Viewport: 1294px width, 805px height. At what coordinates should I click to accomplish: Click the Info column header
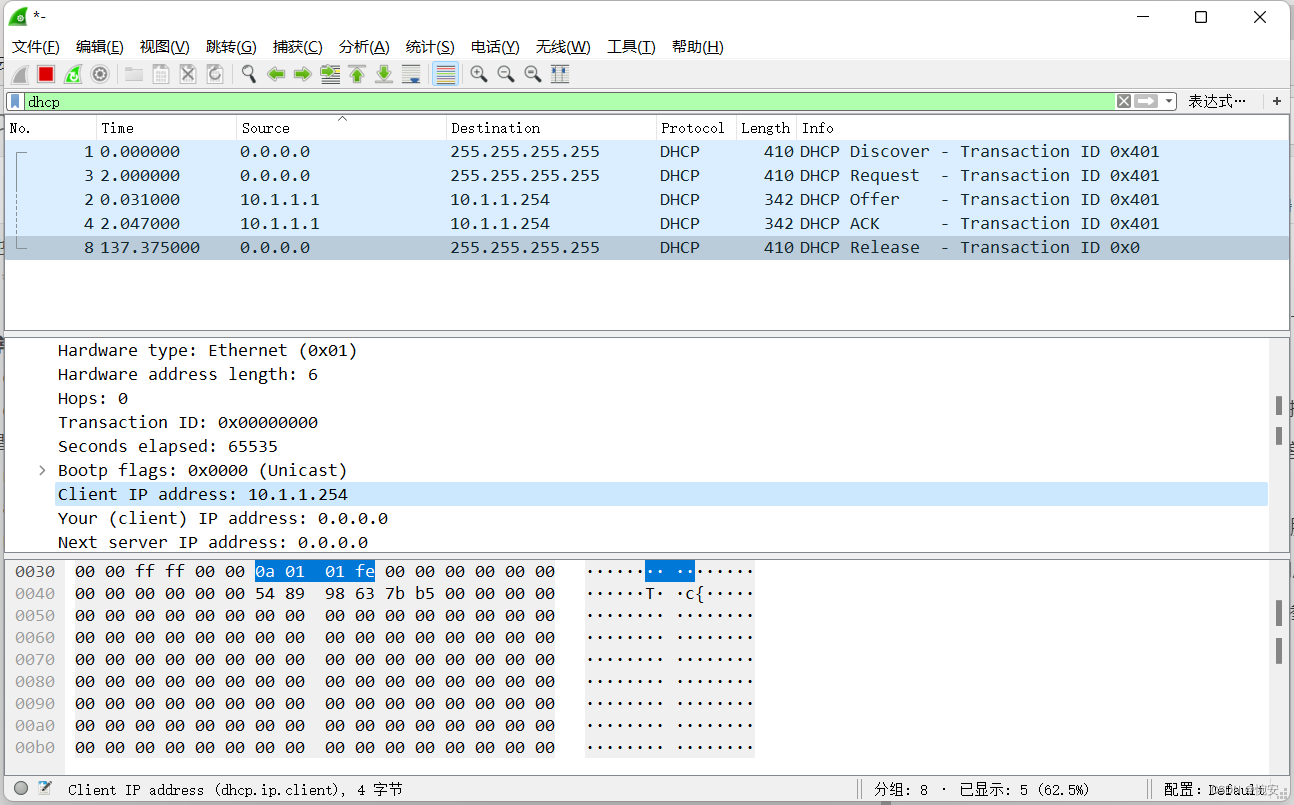[x=1042, y=128]
